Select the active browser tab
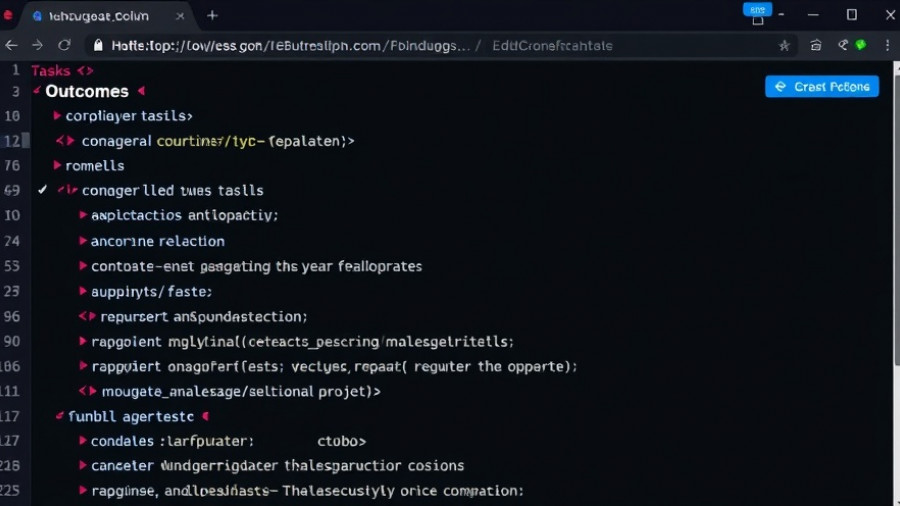900x506 pixels. tap(107, 16)
